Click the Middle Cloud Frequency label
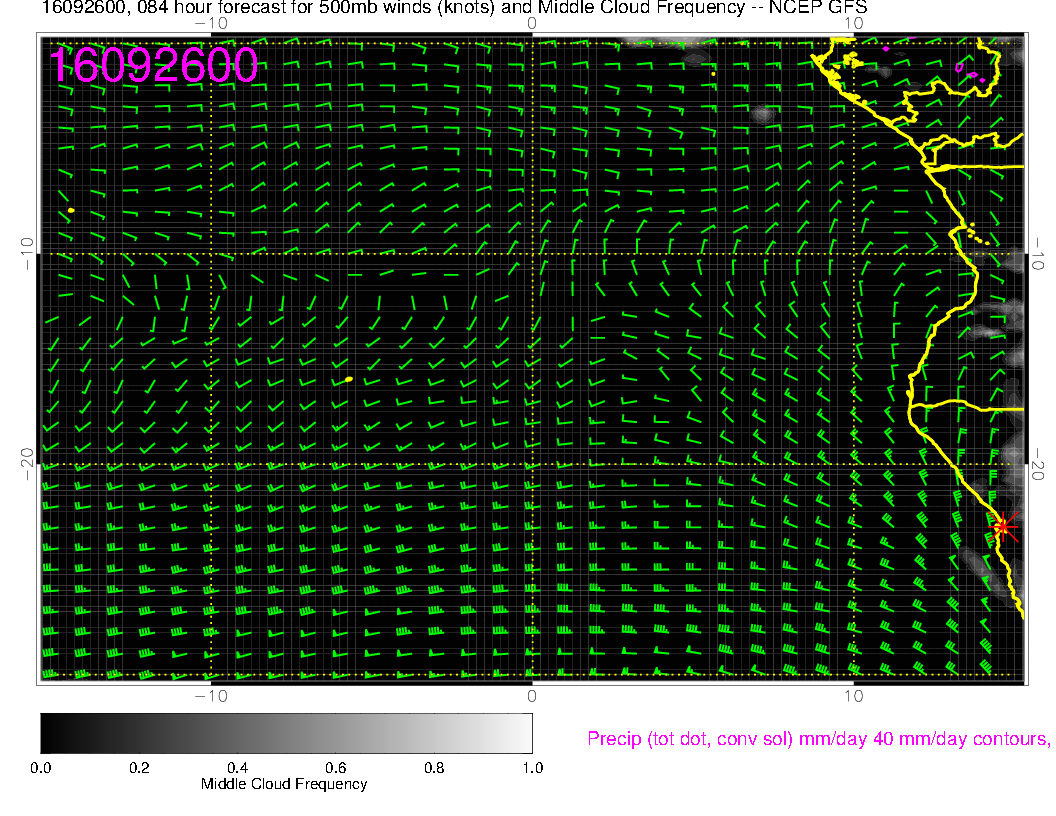 pyautogui.click(x=284, y=784)
